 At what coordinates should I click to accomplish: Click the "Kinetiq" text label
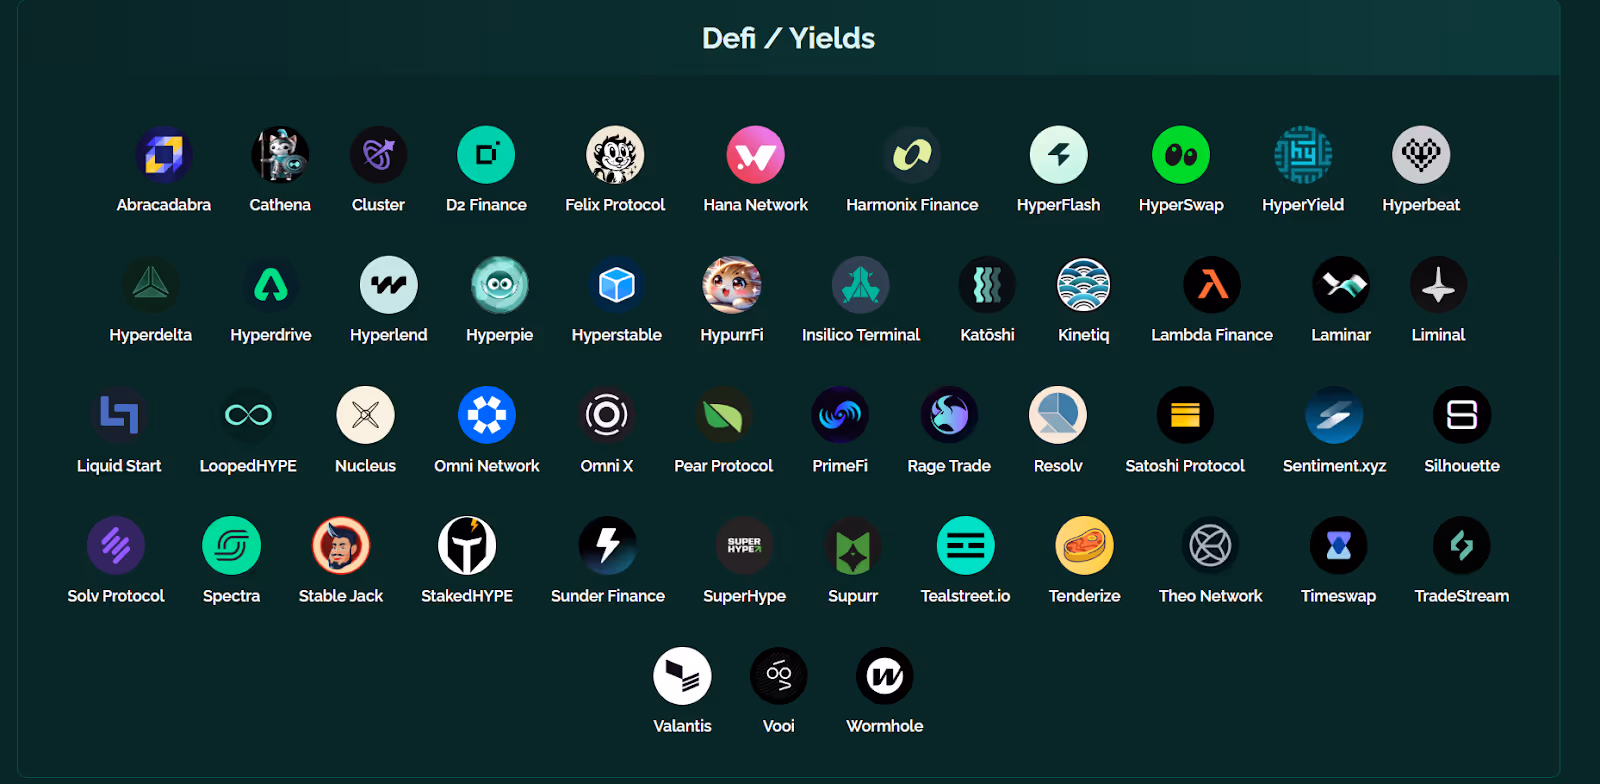pos(1084,335)
